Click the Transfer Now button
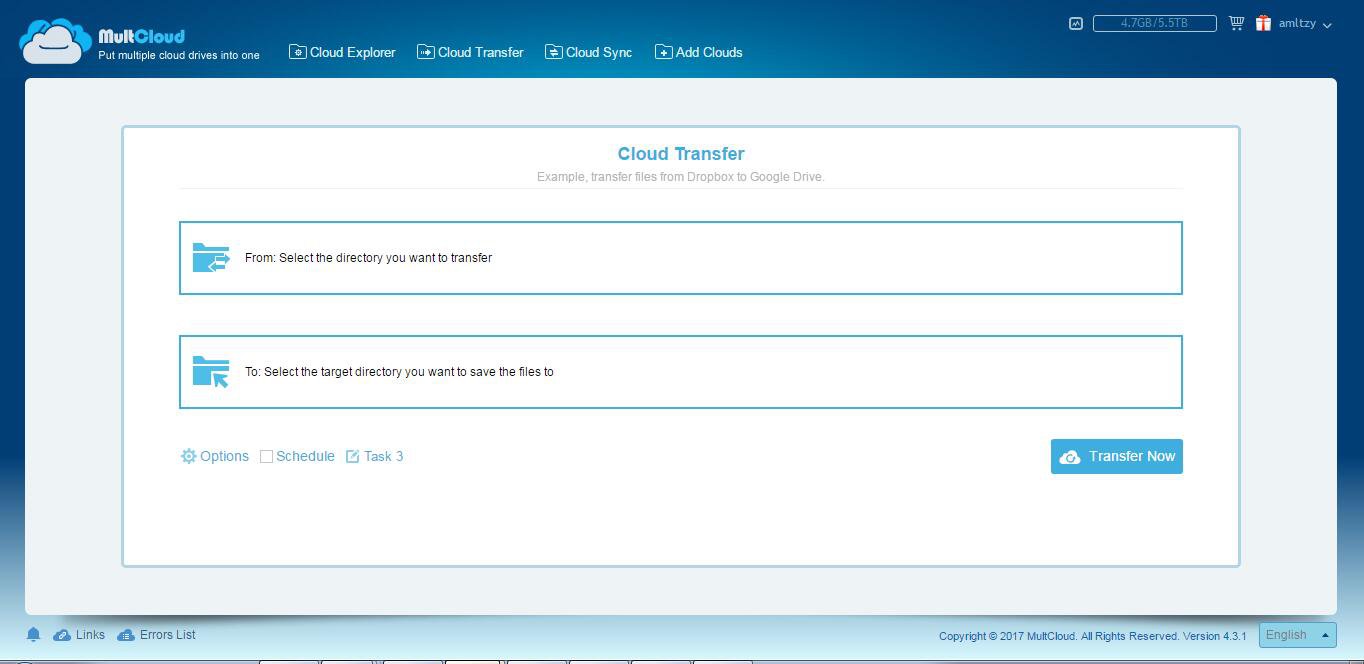1364x664 pixels. pos(1117,456)
